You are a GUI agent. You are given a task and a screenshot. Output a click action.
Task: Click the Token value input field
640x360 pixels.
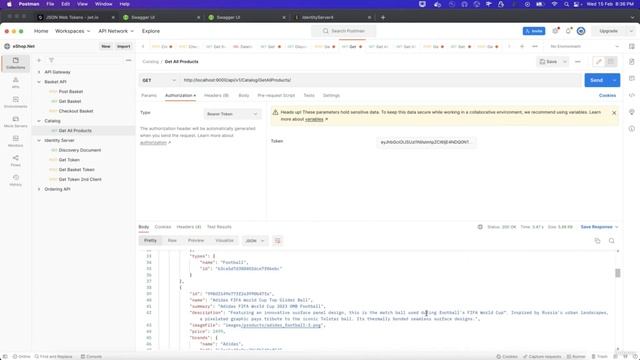tap(426, 142)
